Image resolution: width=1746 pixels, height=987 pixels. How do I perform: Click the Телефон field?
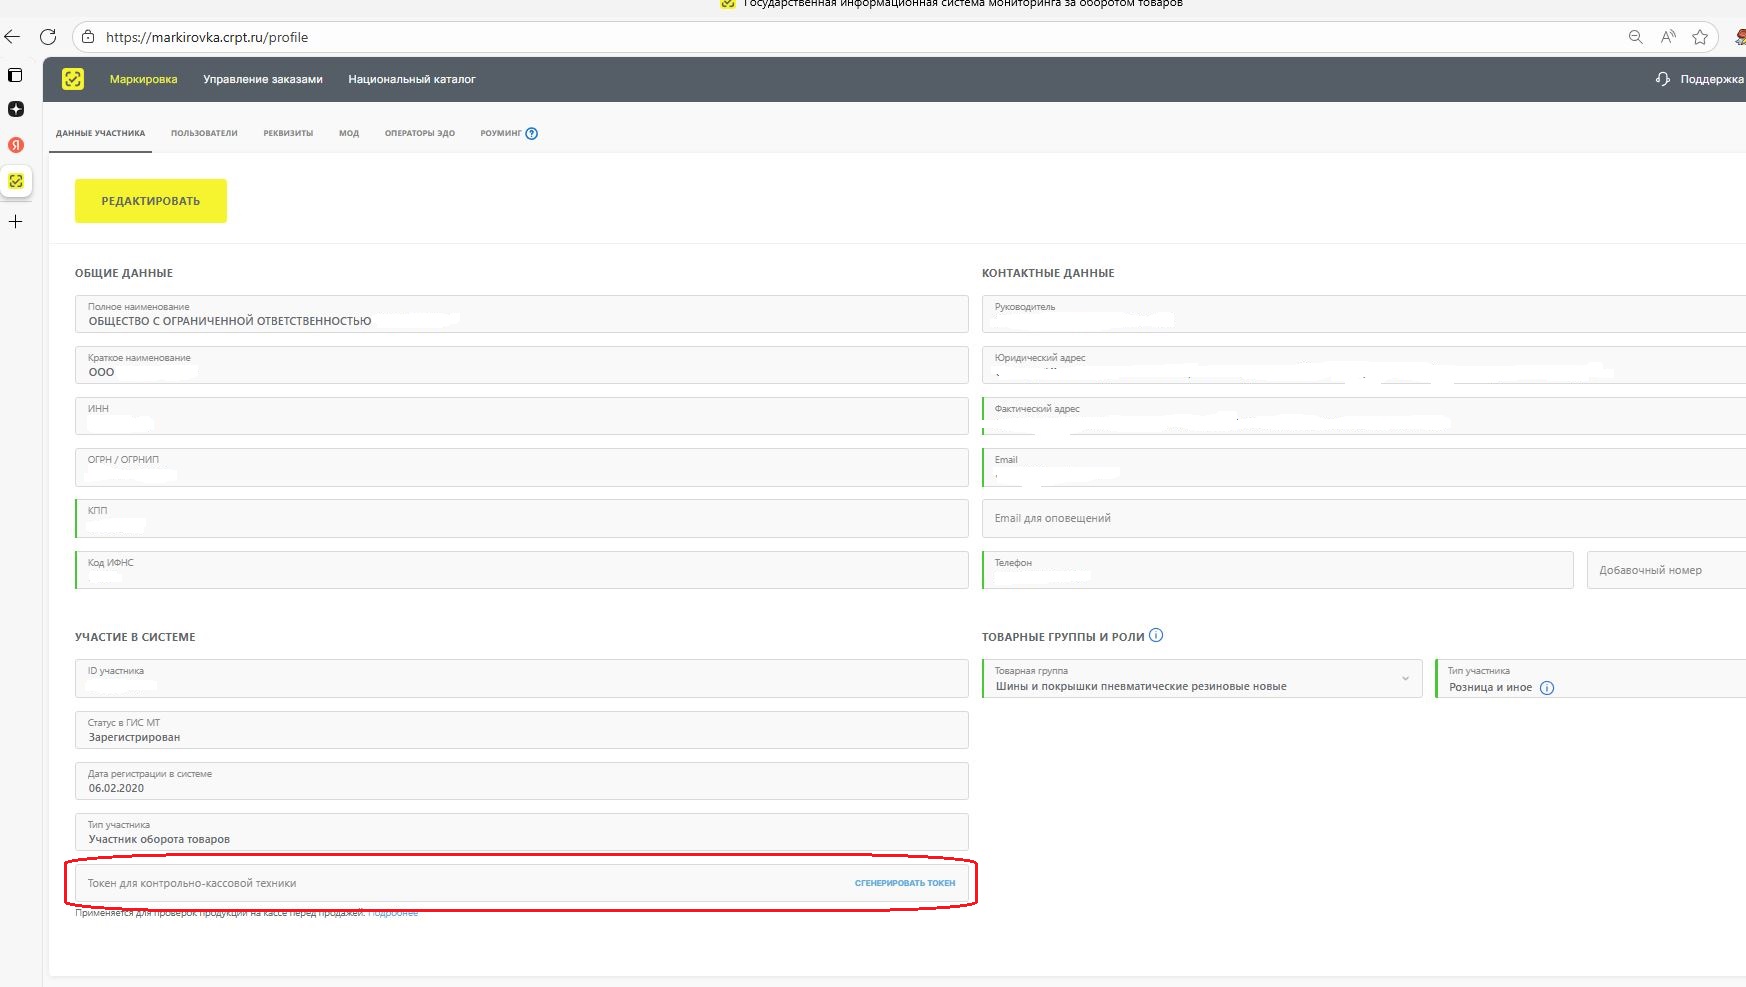[1277, 570]
